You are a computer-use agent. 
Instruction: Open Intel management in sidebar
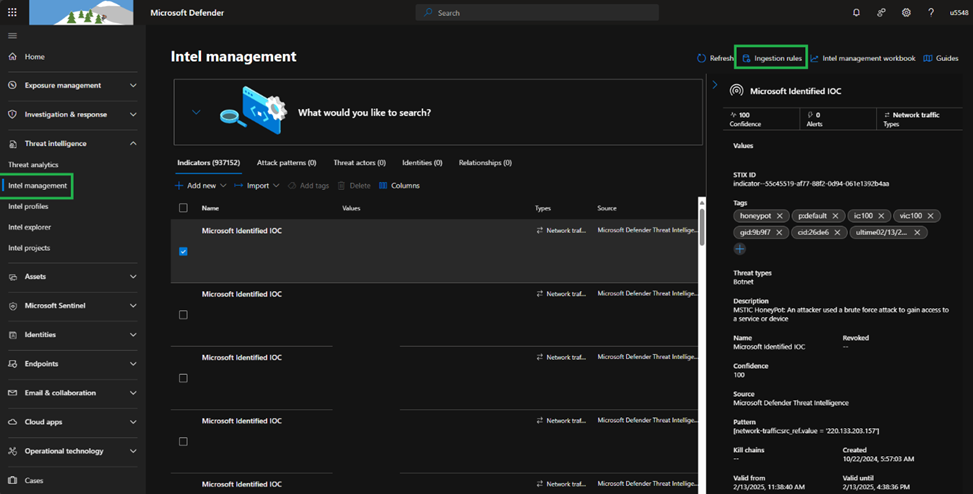tap(38, 186)
